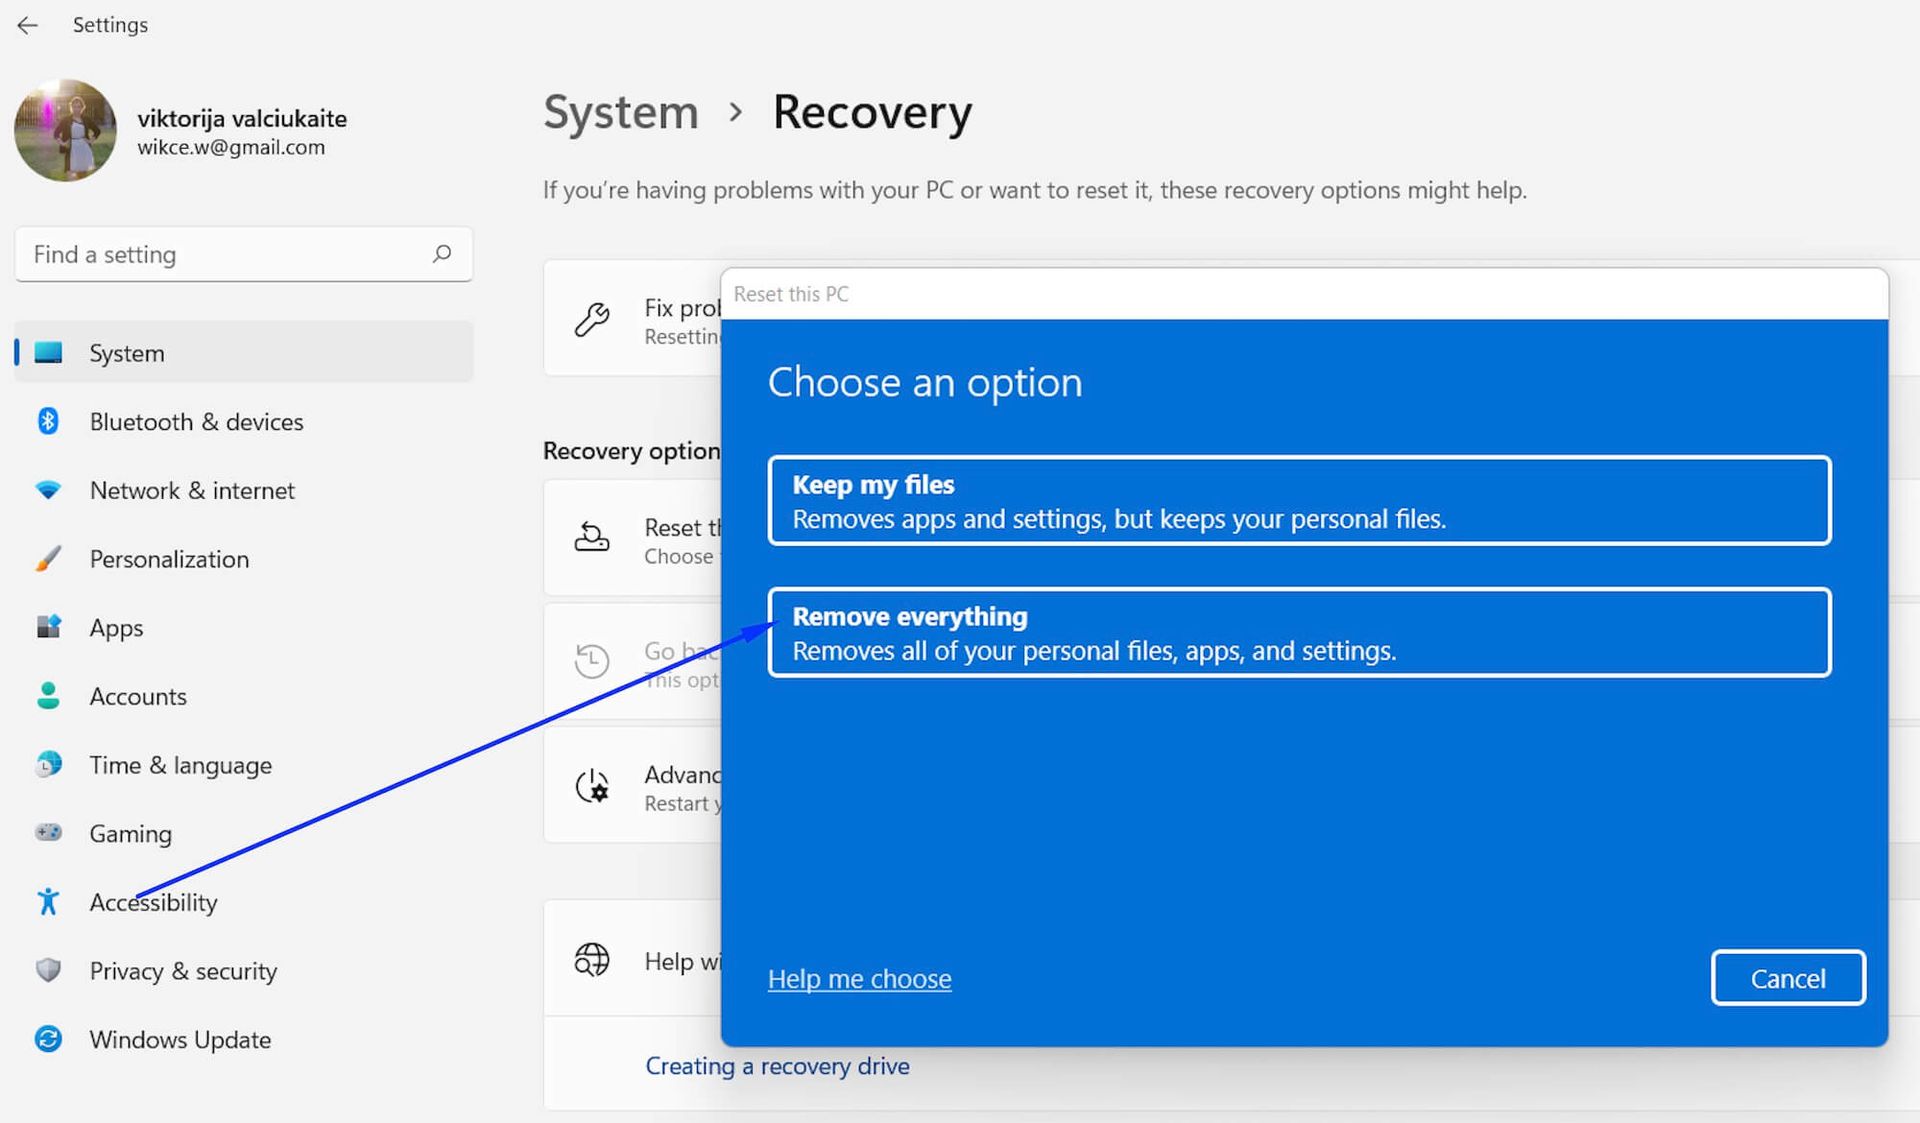
Task: Click Creating a recovery drive link
Action: coord(778,1064)
